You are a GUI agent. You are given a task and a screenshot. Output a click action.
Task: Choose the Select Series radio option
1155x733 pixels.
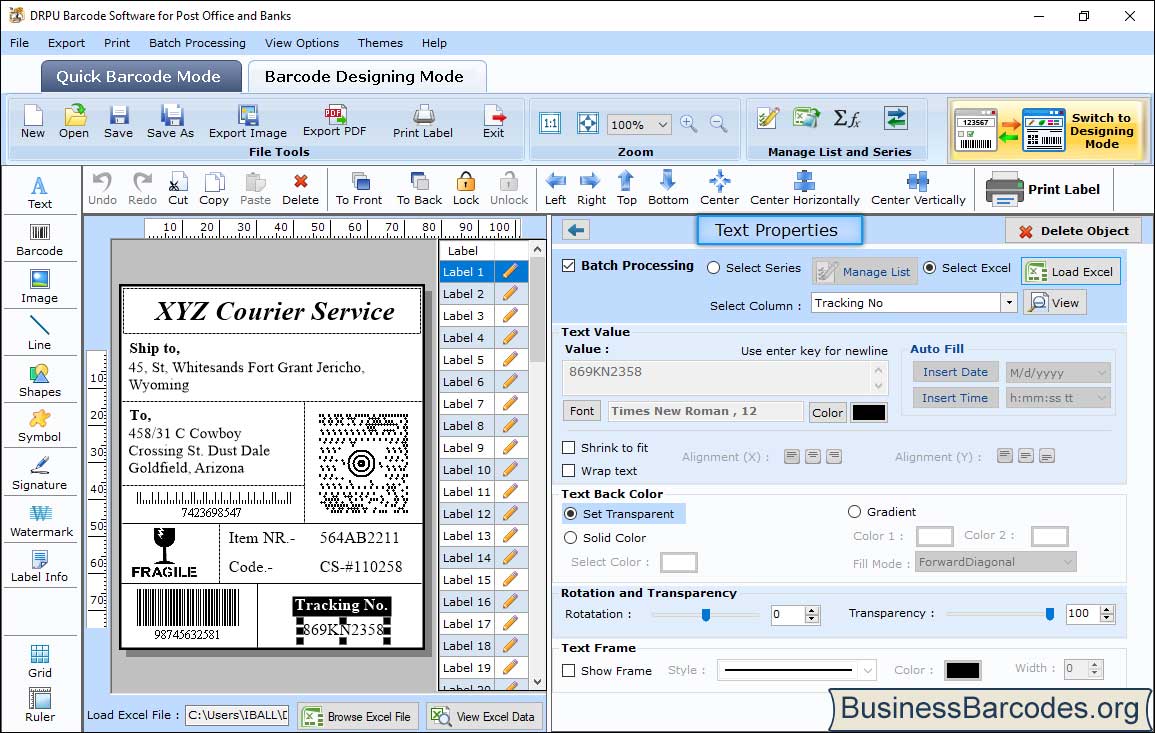(713, 268)
